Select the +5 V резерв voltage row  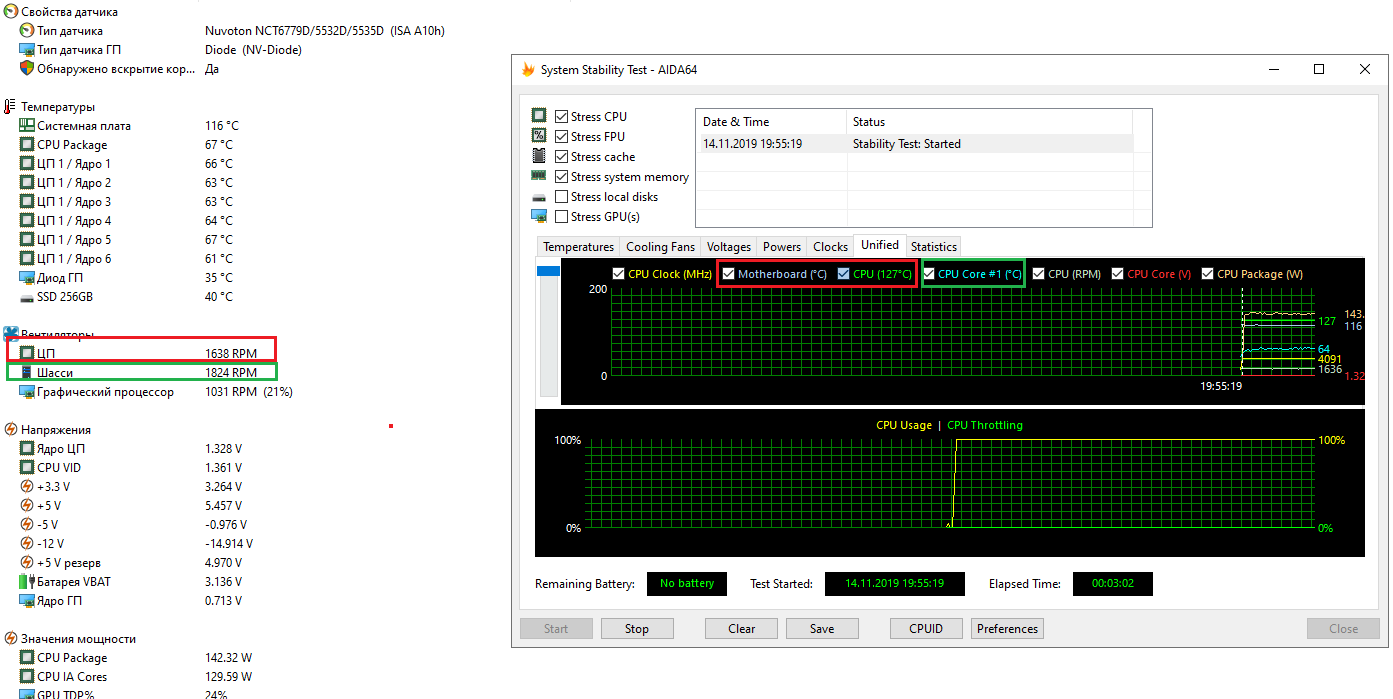130,563
